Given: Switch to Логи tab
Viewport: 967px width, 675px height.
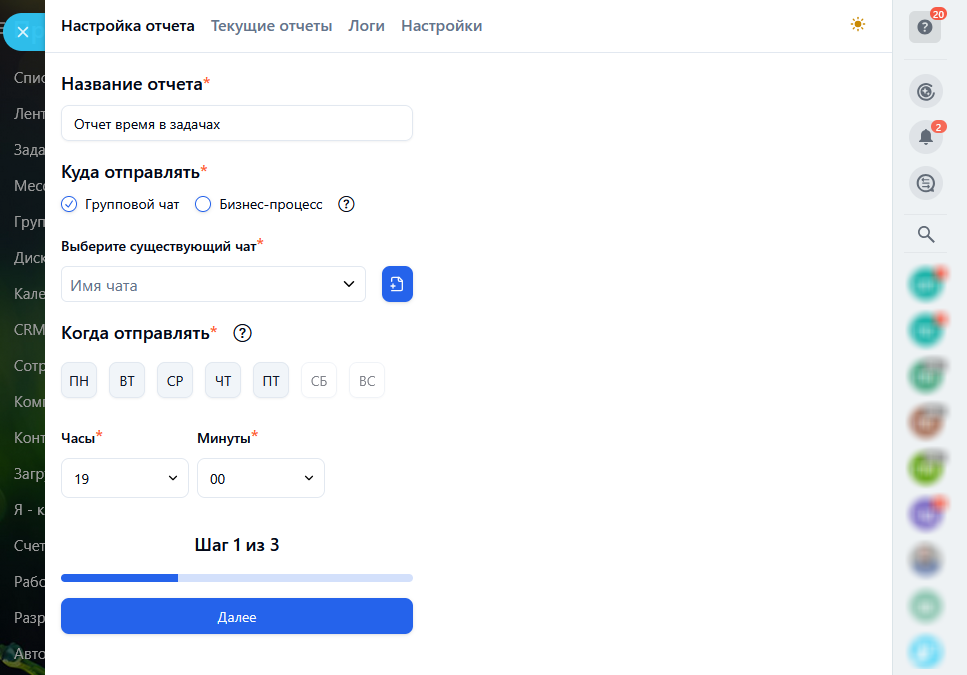Looking at the screenshot, I should pyautogui.click(x=366, y=26).
